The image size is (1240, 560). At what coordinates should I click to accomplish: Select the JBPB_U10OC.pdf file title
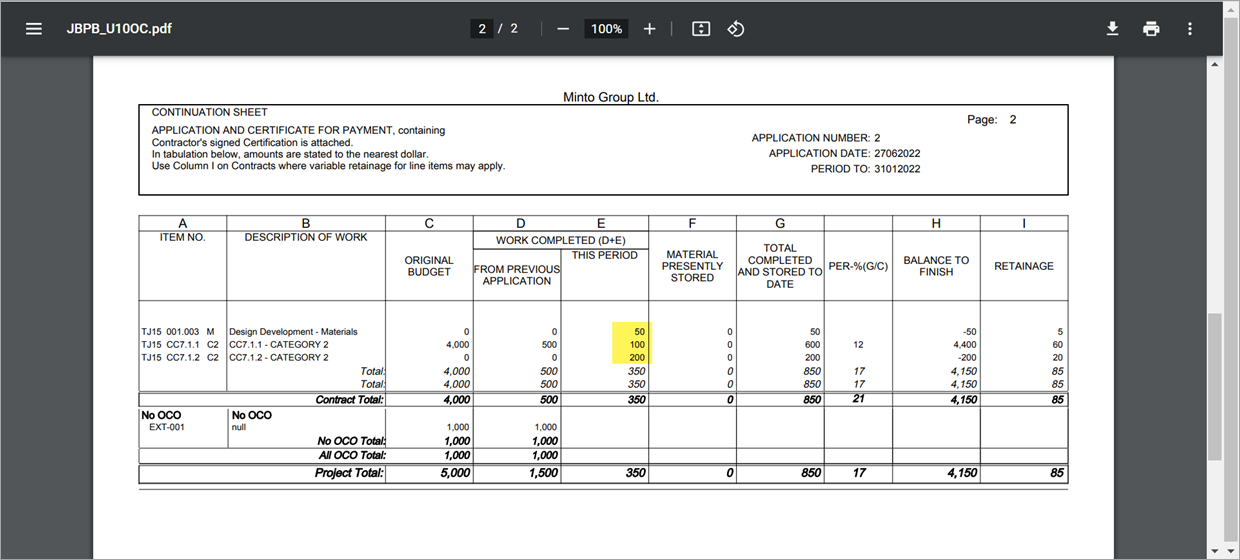point(119,29)
